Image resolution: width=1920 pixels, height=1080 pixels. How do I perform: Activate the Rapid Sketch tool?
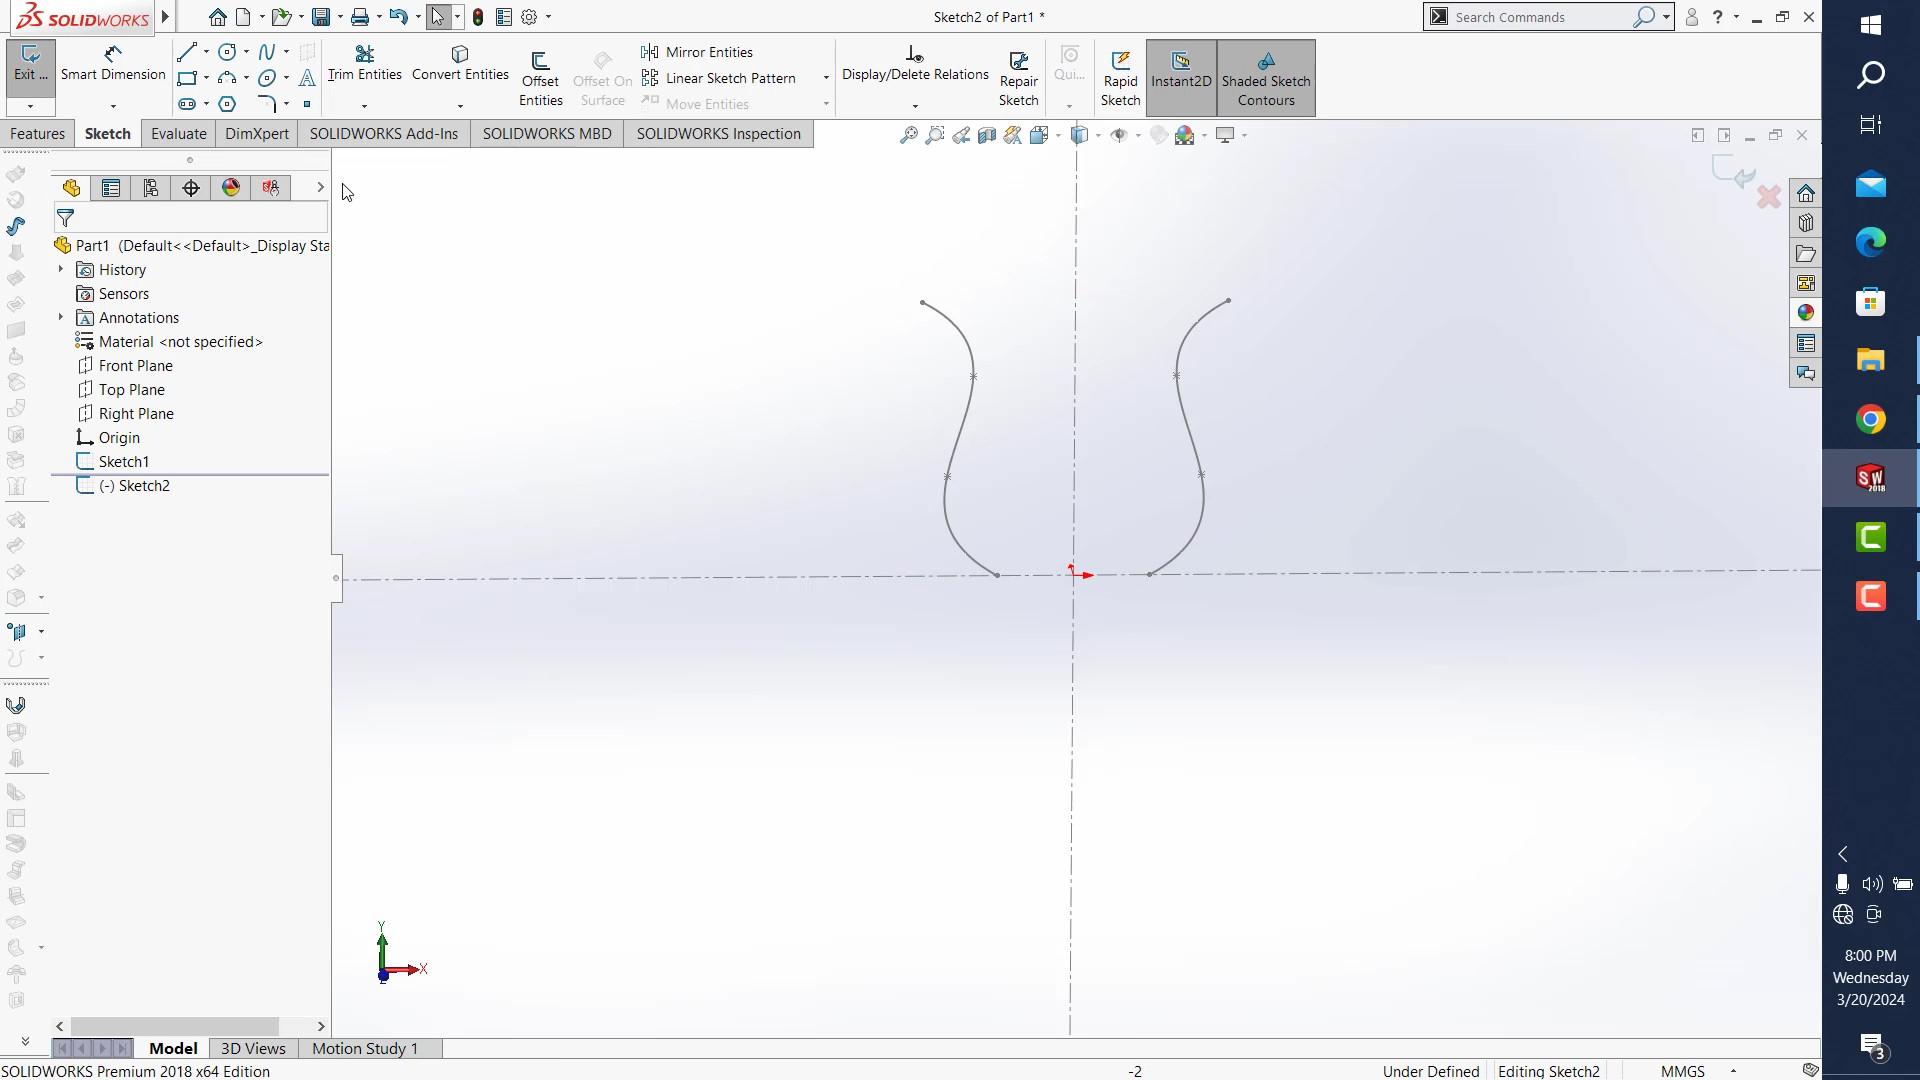1120,78
